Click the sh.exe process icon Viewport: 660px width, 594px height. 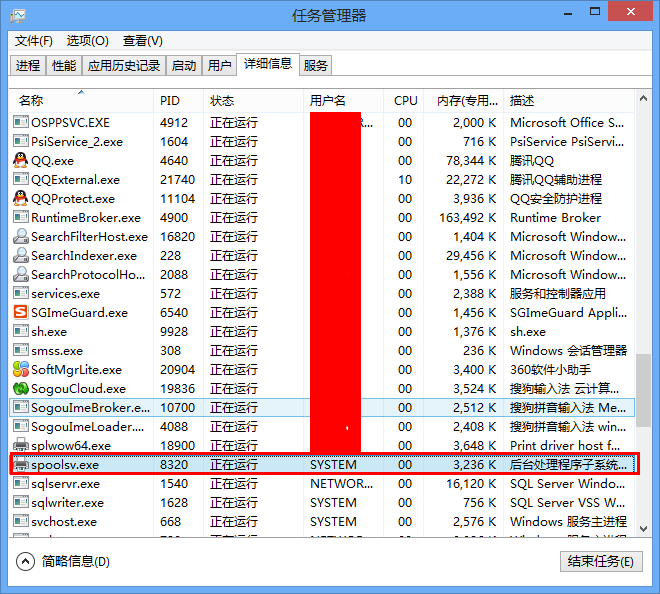[x=20, y=332]
